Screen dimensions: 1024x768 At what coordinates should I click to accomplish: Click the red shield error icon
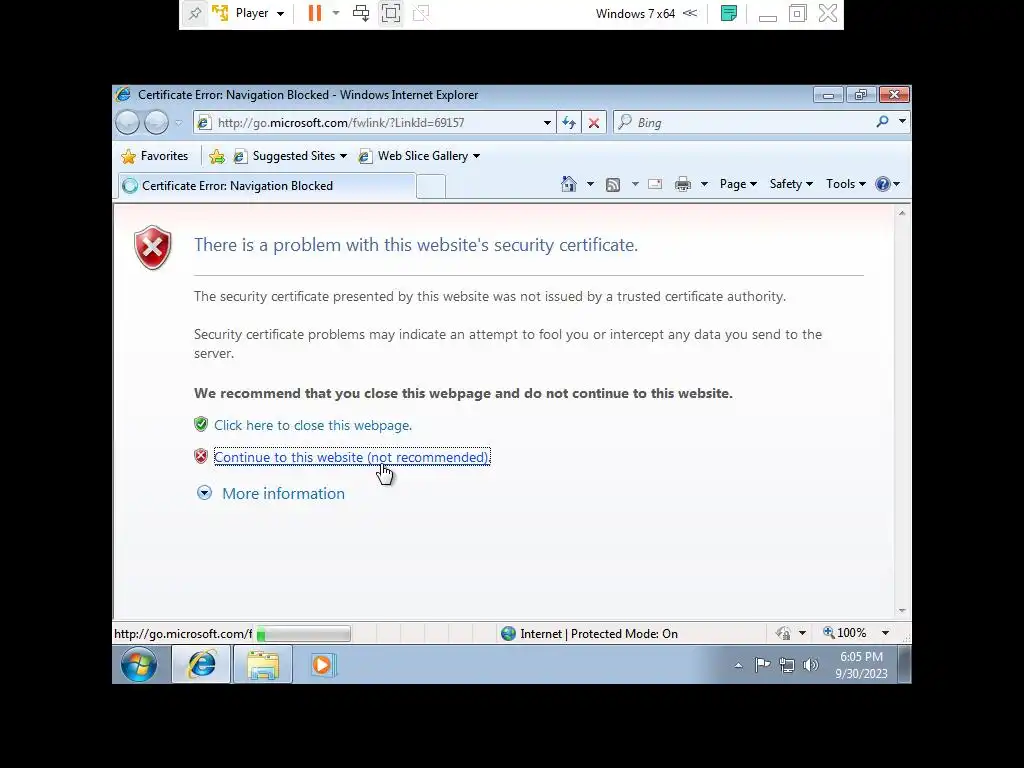(x=153, y=248)
